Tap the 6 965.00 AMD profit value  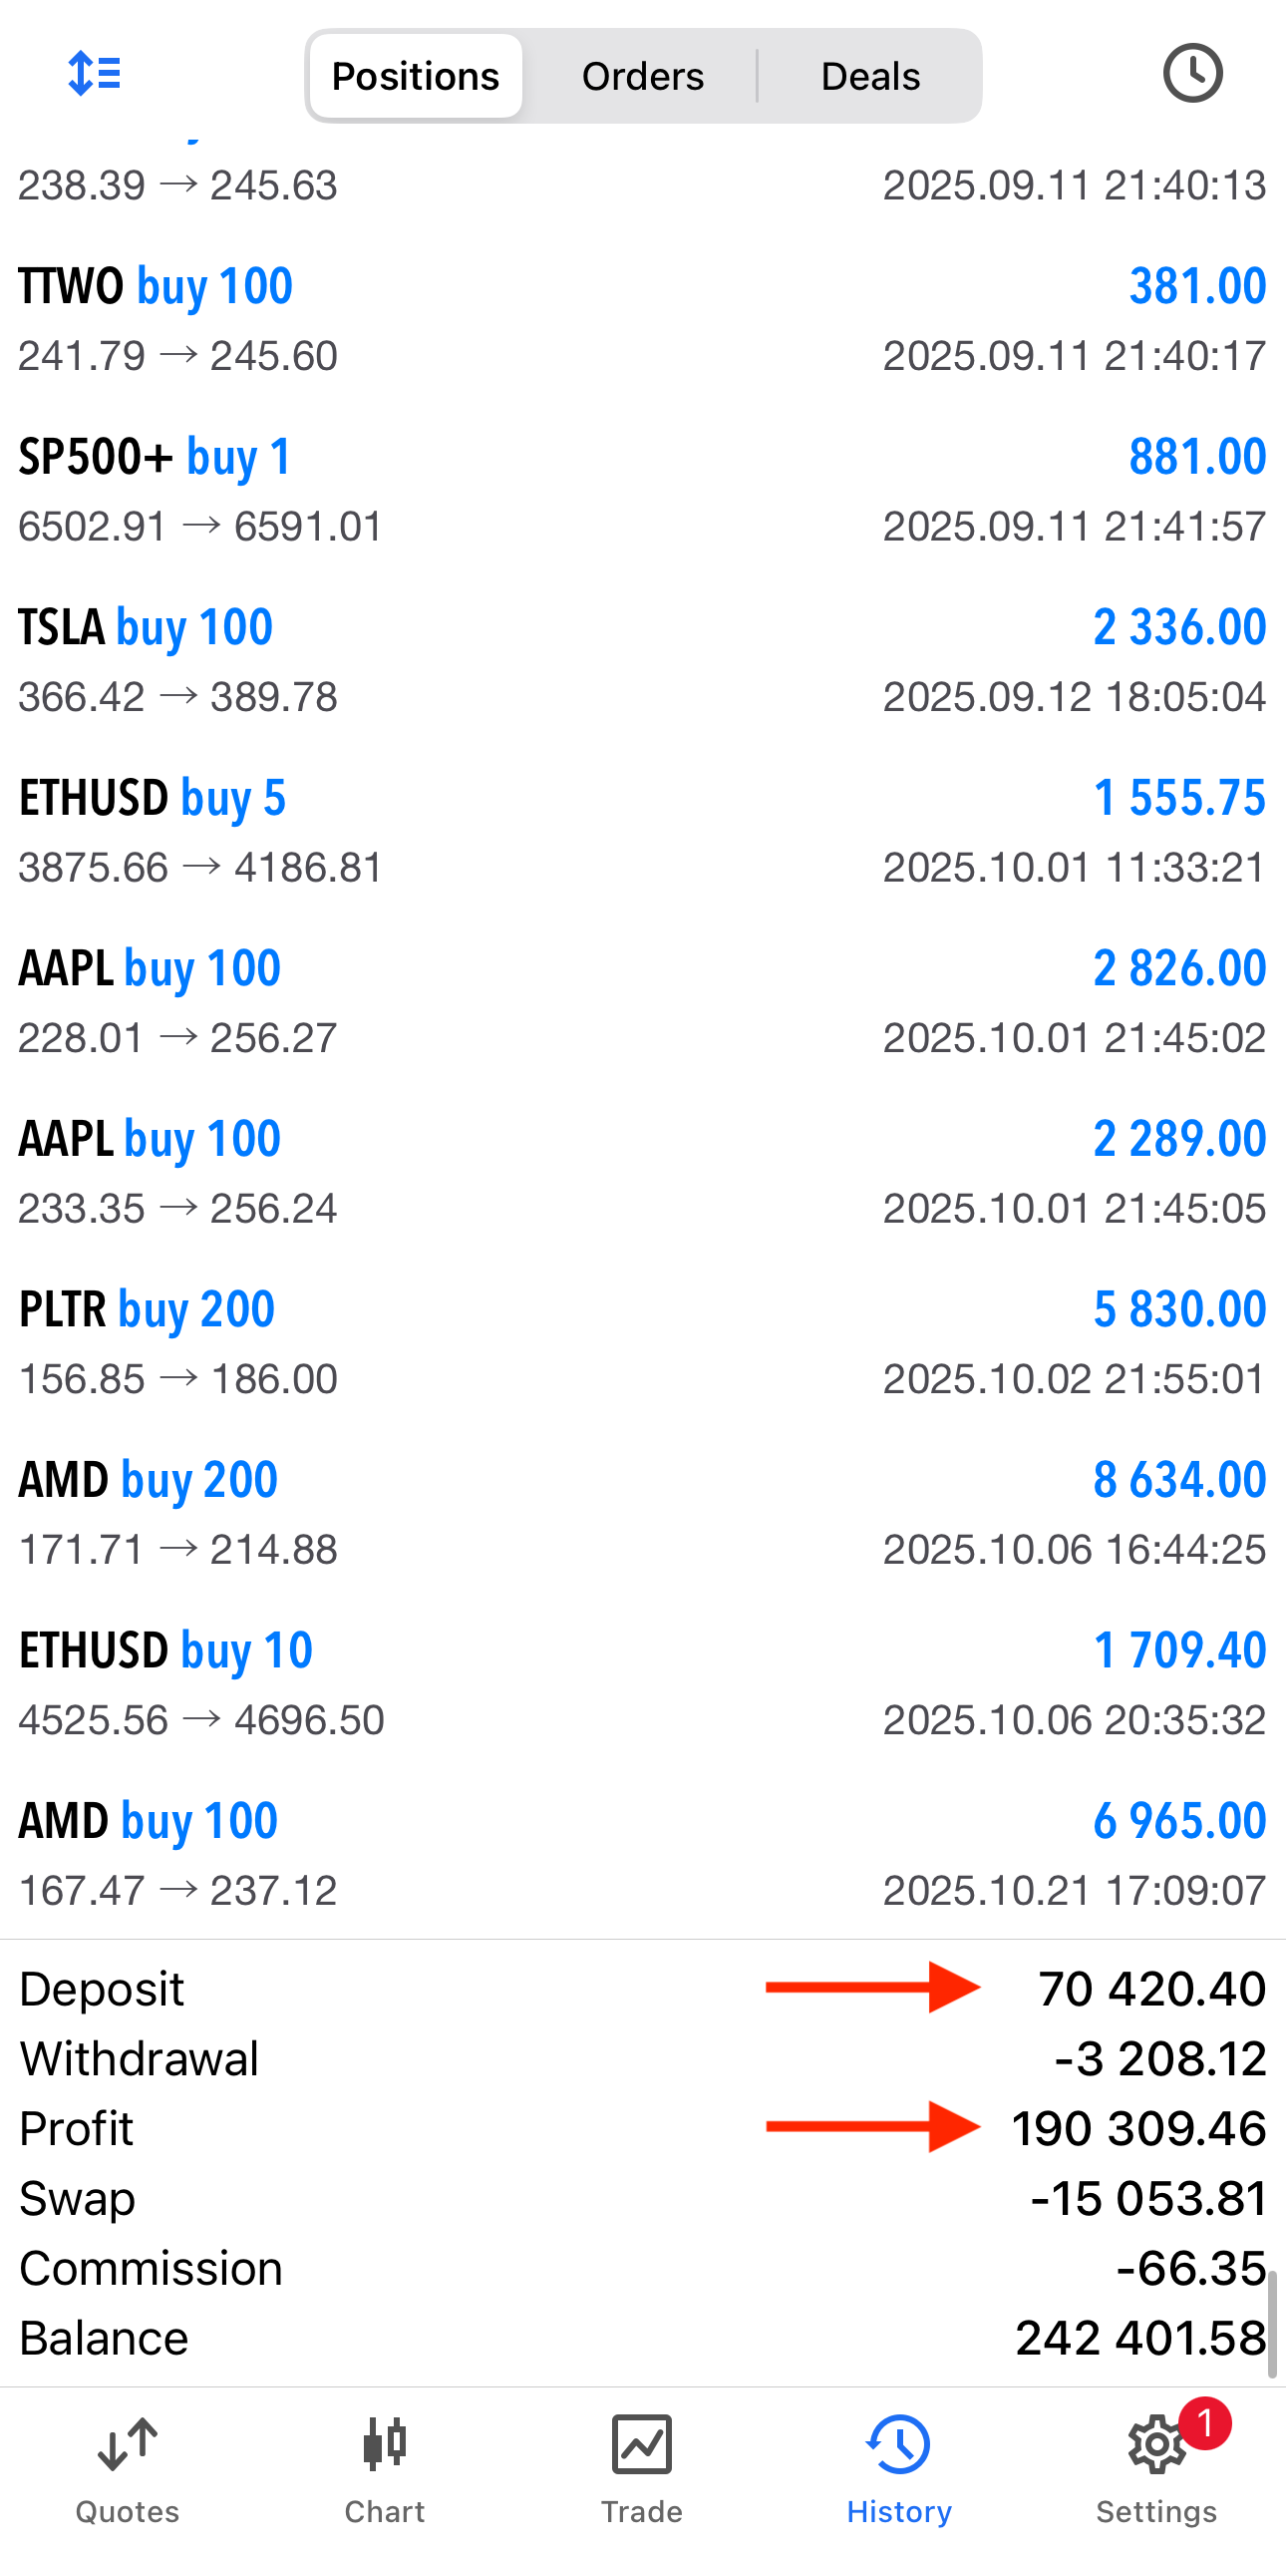coord(1179,1821)
